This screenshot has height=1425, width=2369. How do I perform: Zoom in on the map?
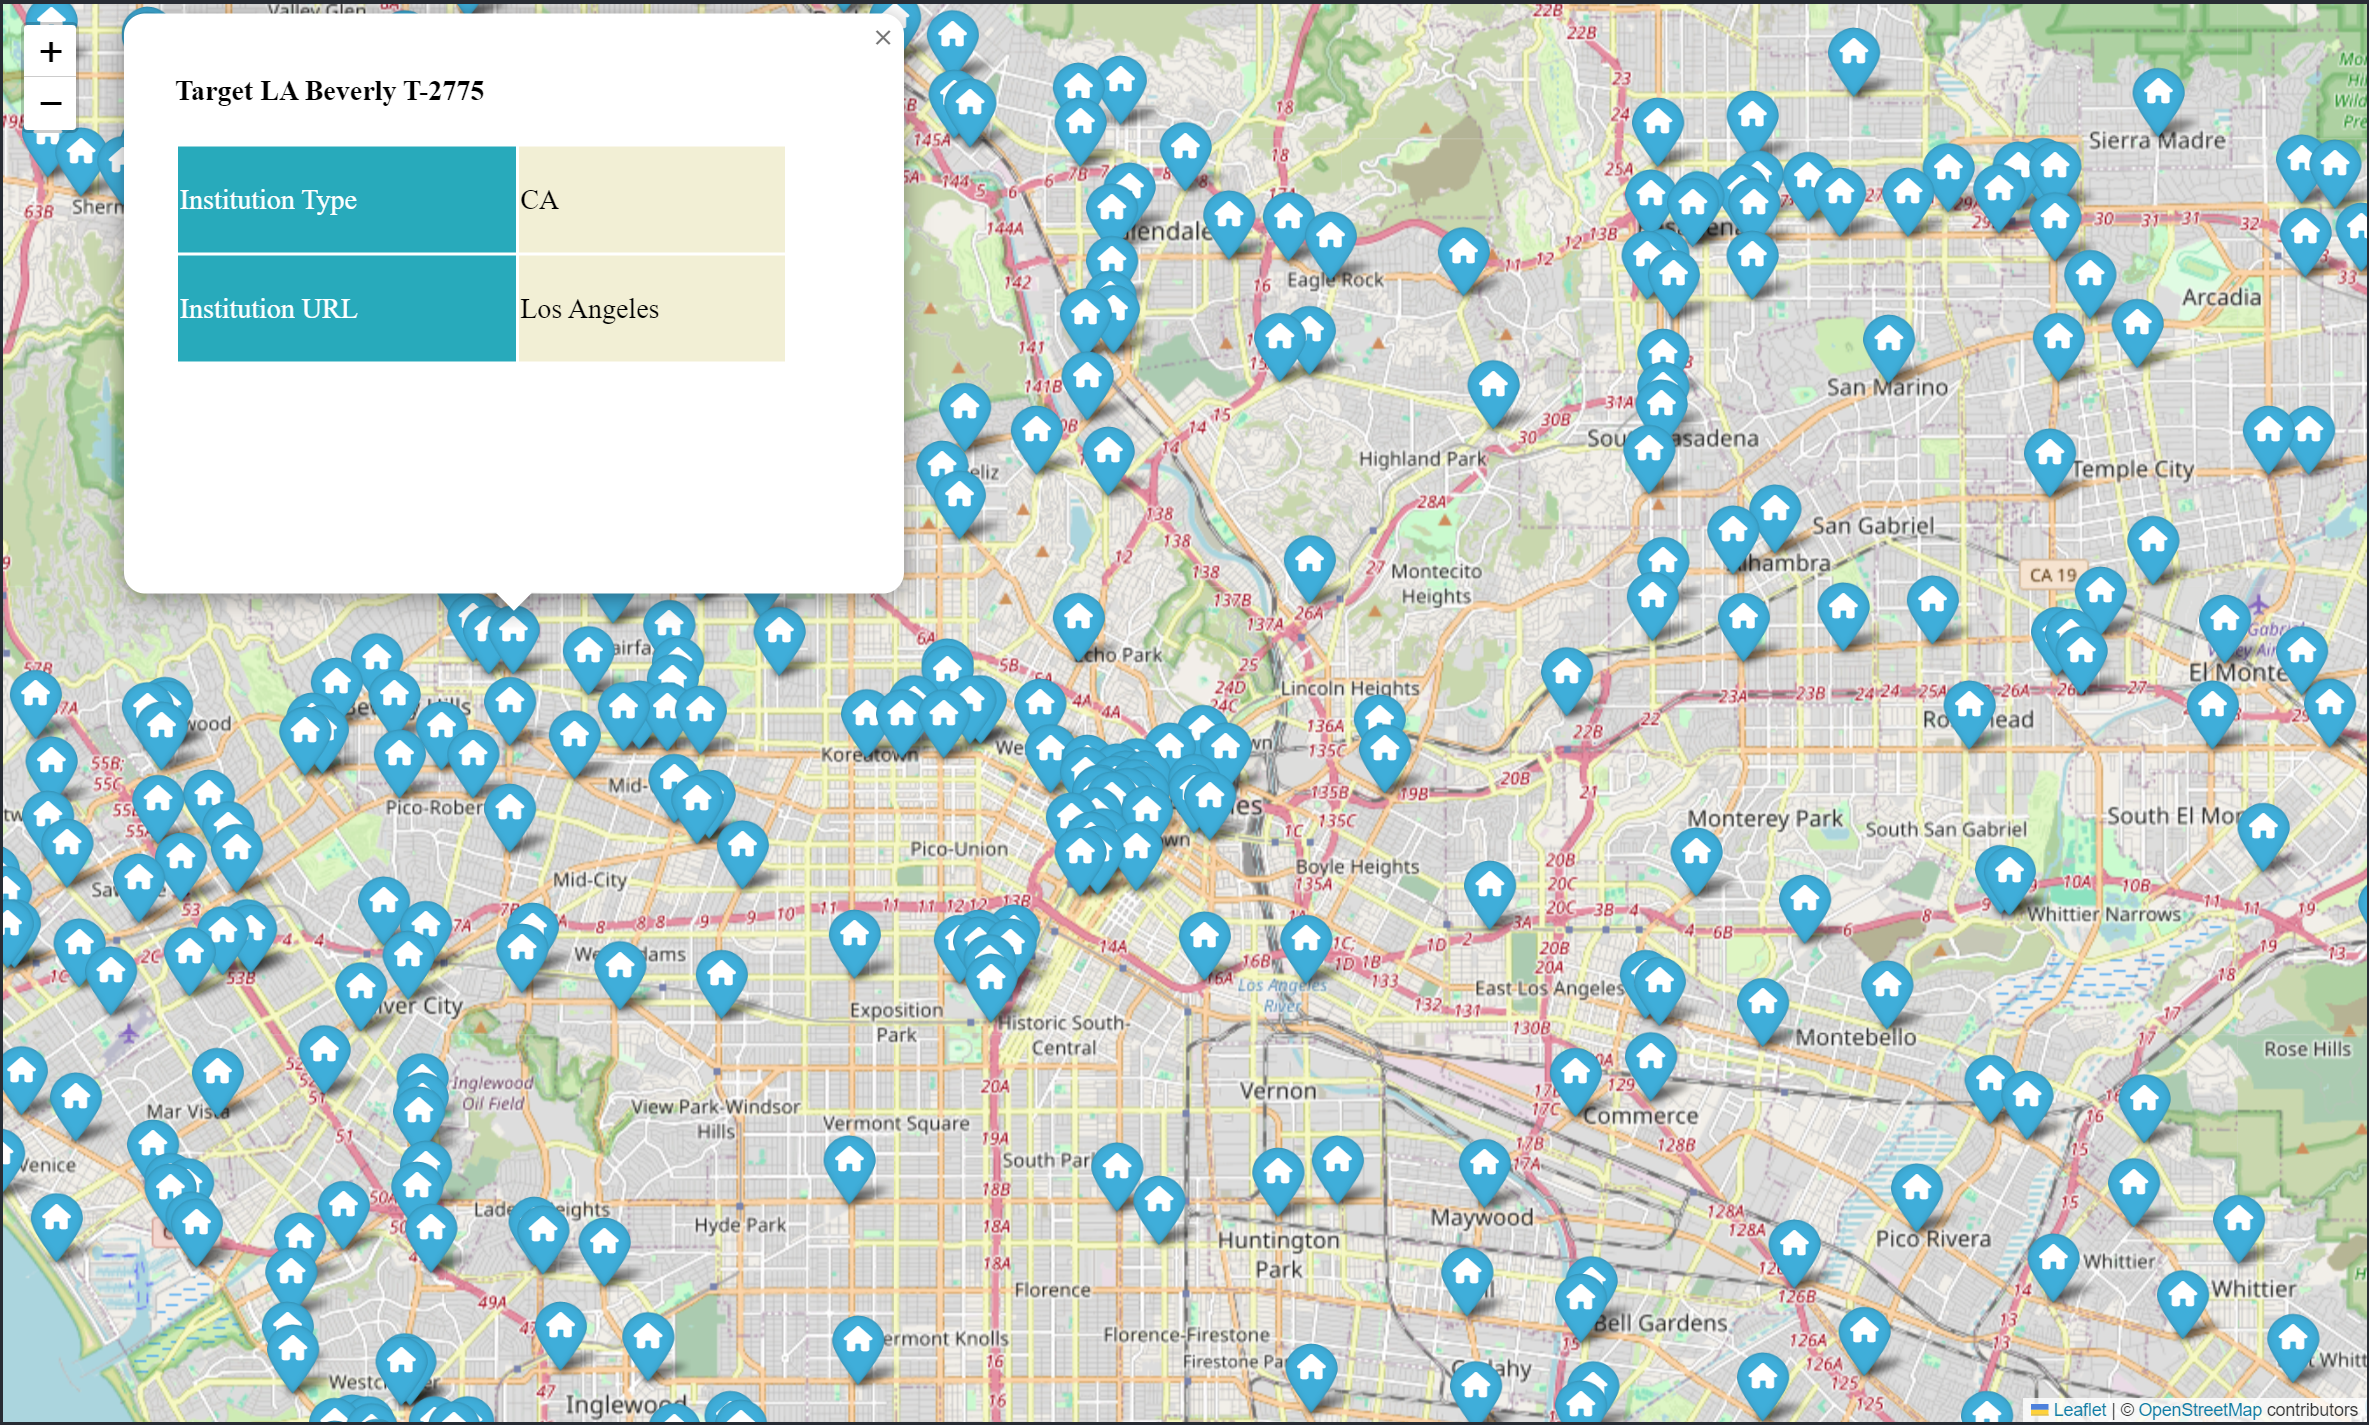50,52
